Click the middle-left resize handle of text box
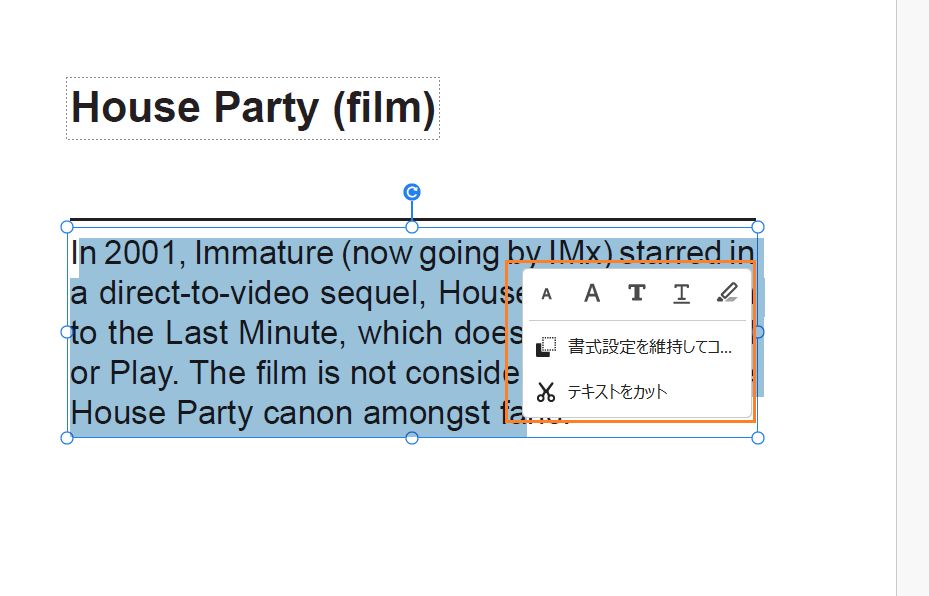The height and width of the screenshot is (596, 929). point(67,332)
